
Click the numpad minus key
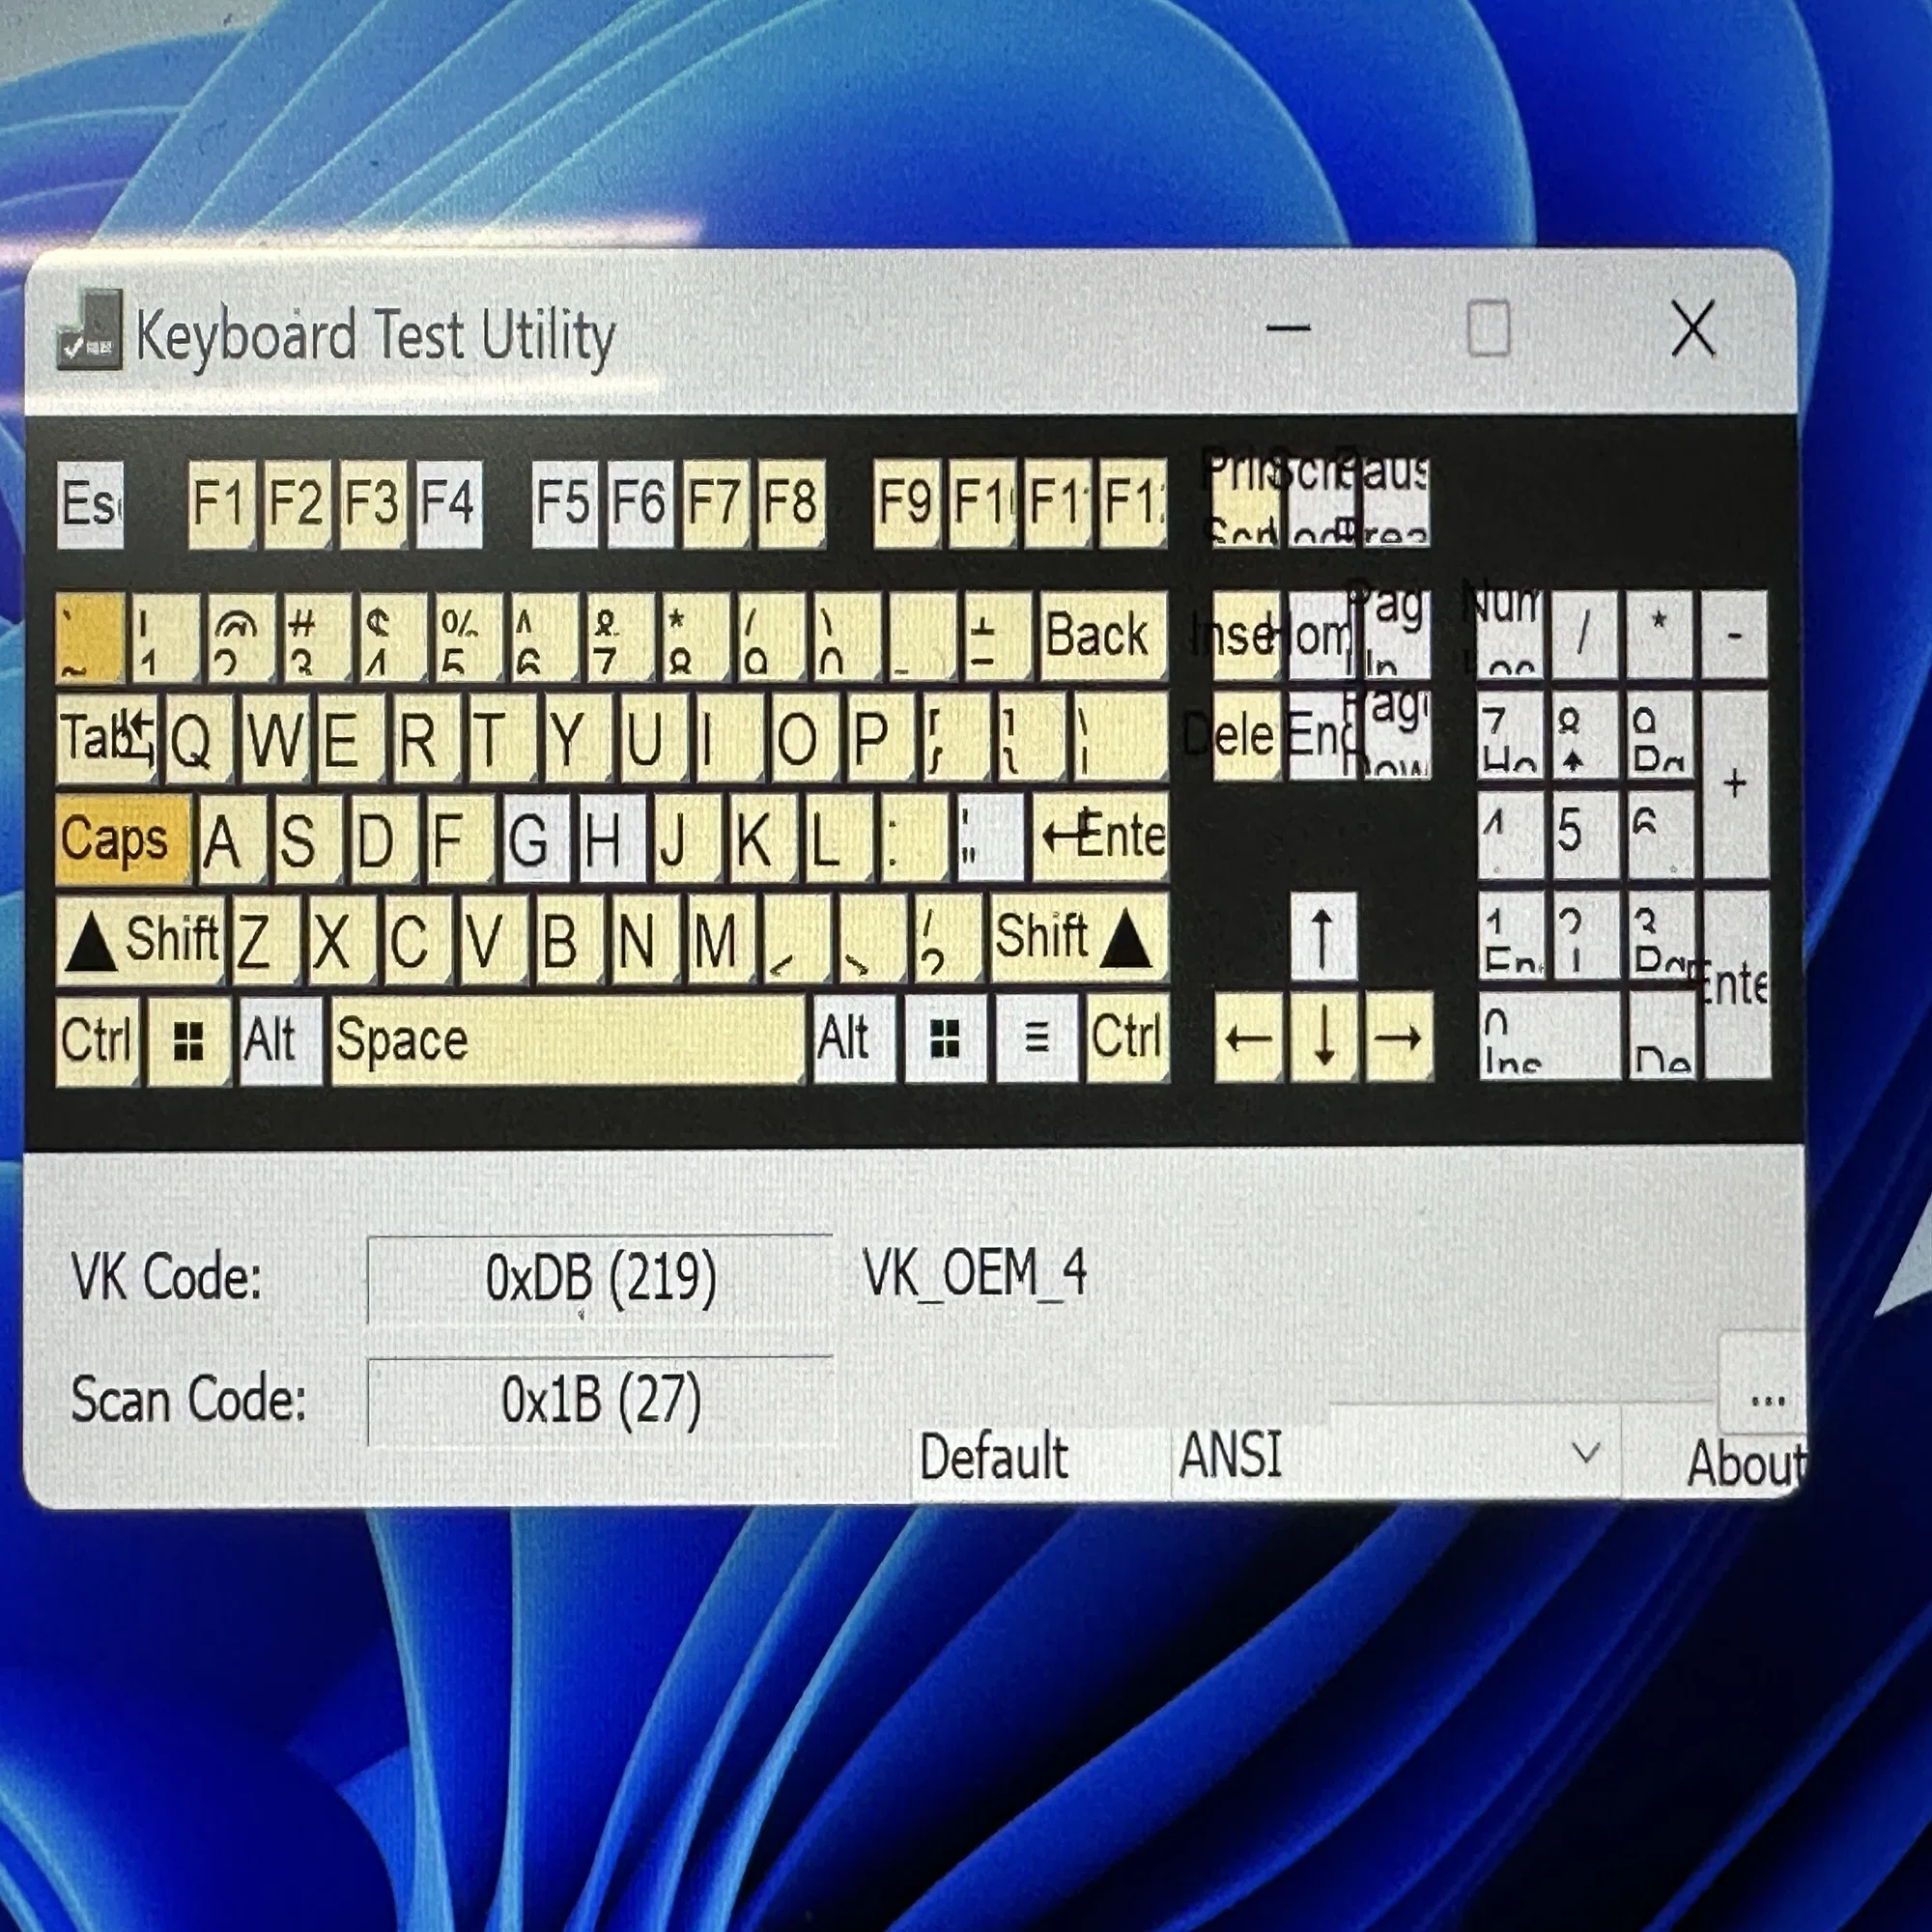(x=1735, y=634)
